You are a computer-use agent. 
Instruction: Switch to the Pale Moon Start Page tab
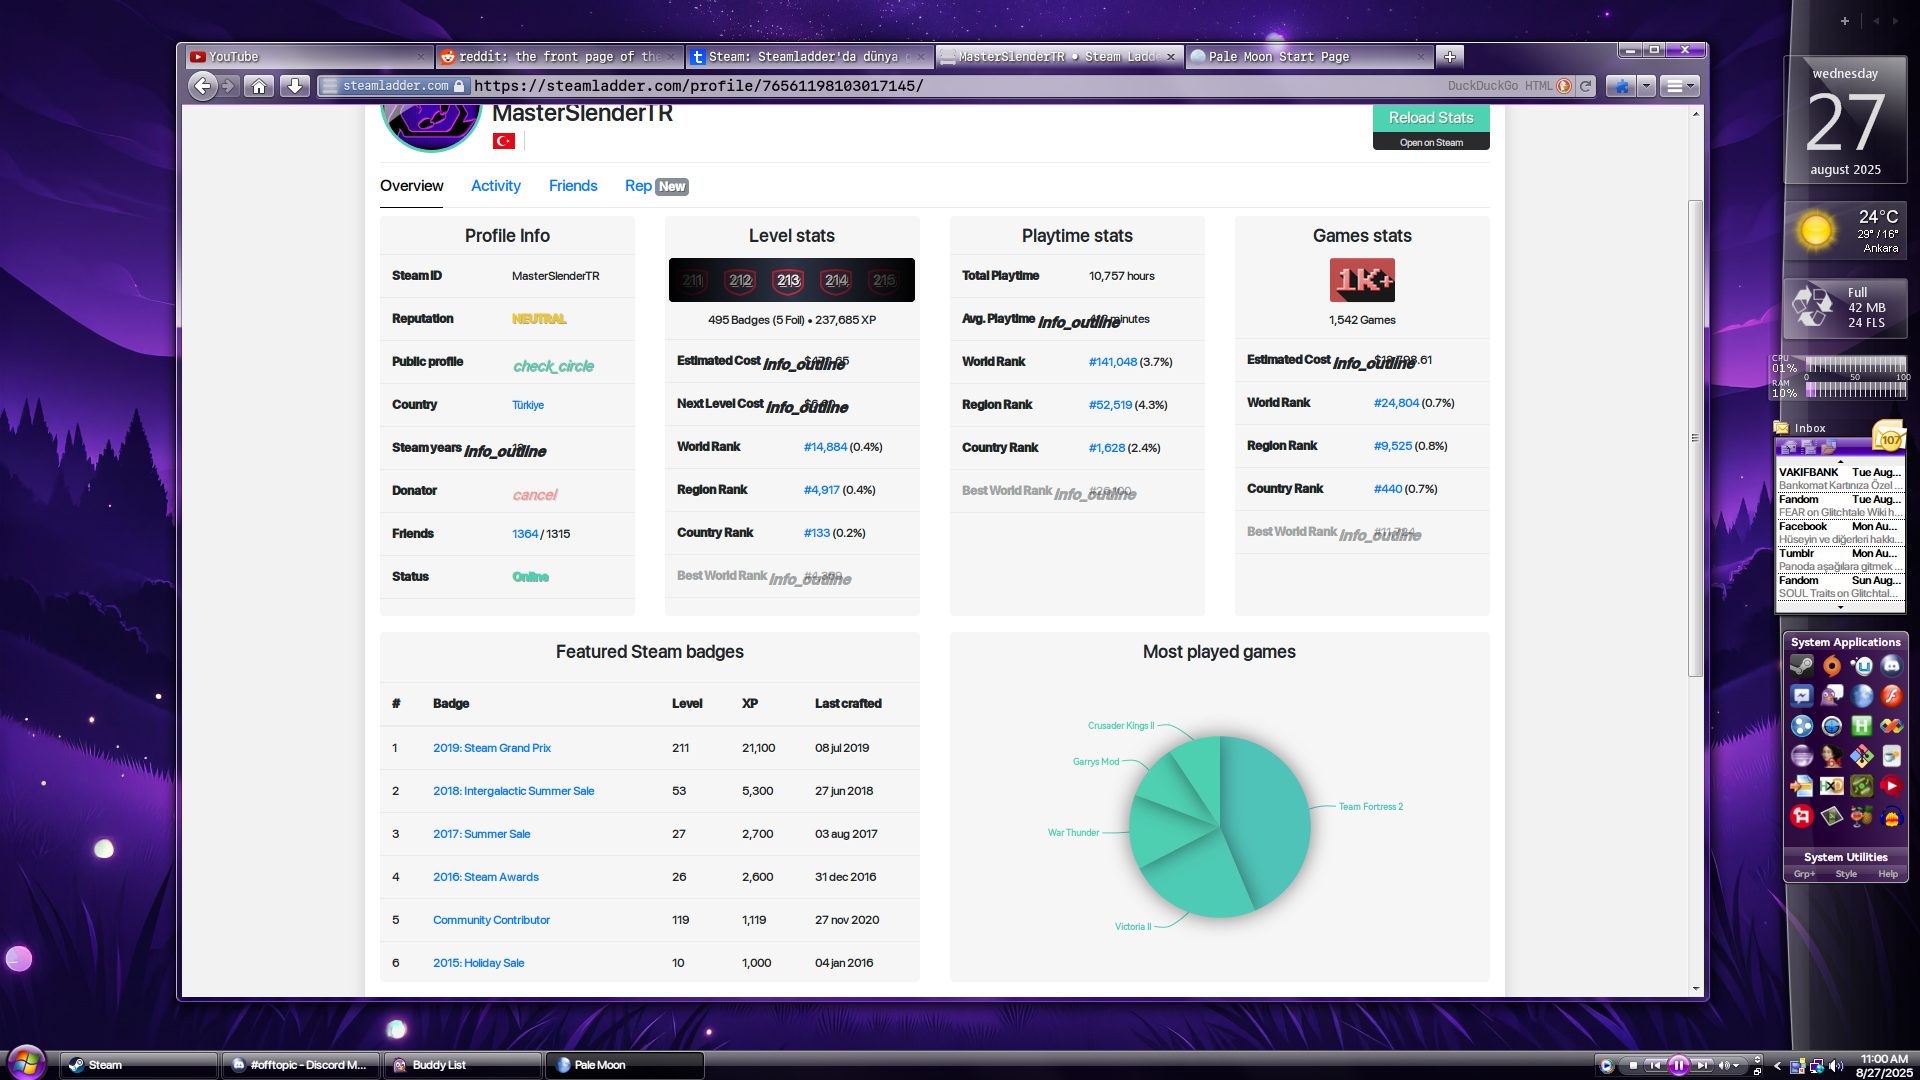pos(1309,57)
